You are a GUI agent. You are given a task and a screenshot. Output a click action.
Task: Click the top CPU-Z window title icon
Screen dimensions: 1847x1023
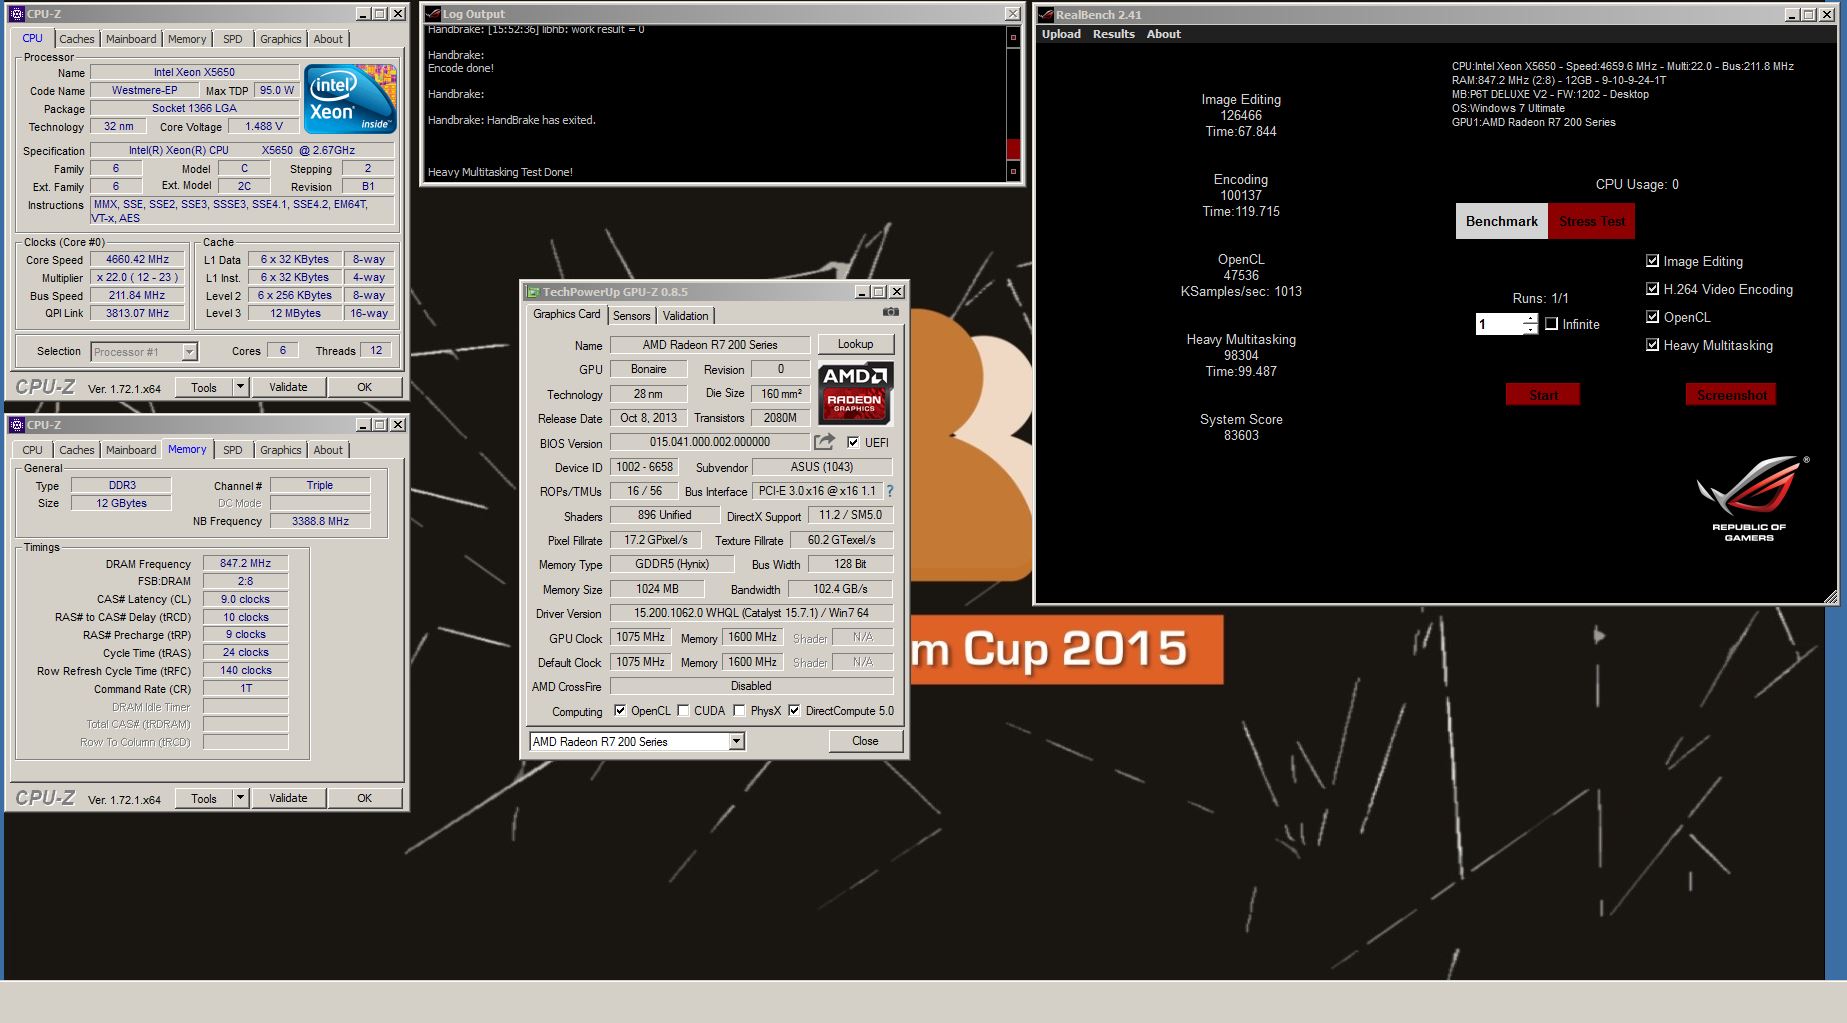16,14
